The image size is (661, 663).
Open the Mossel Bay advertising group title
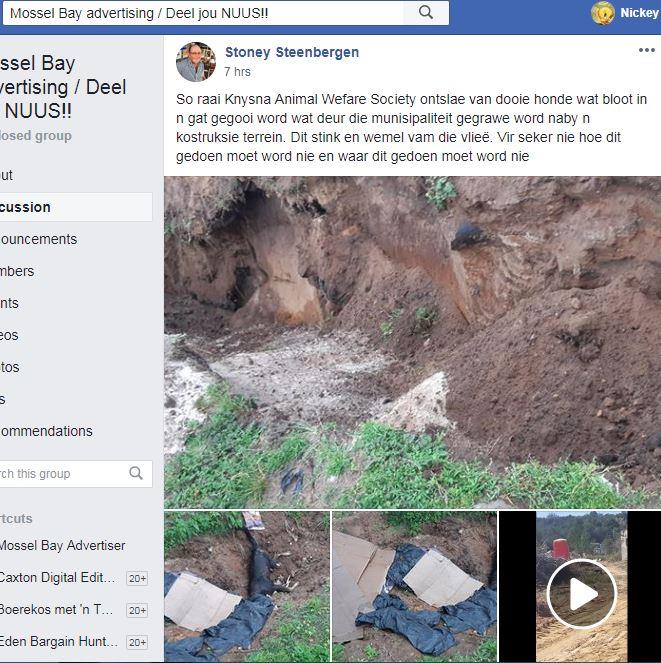point(63,87)
